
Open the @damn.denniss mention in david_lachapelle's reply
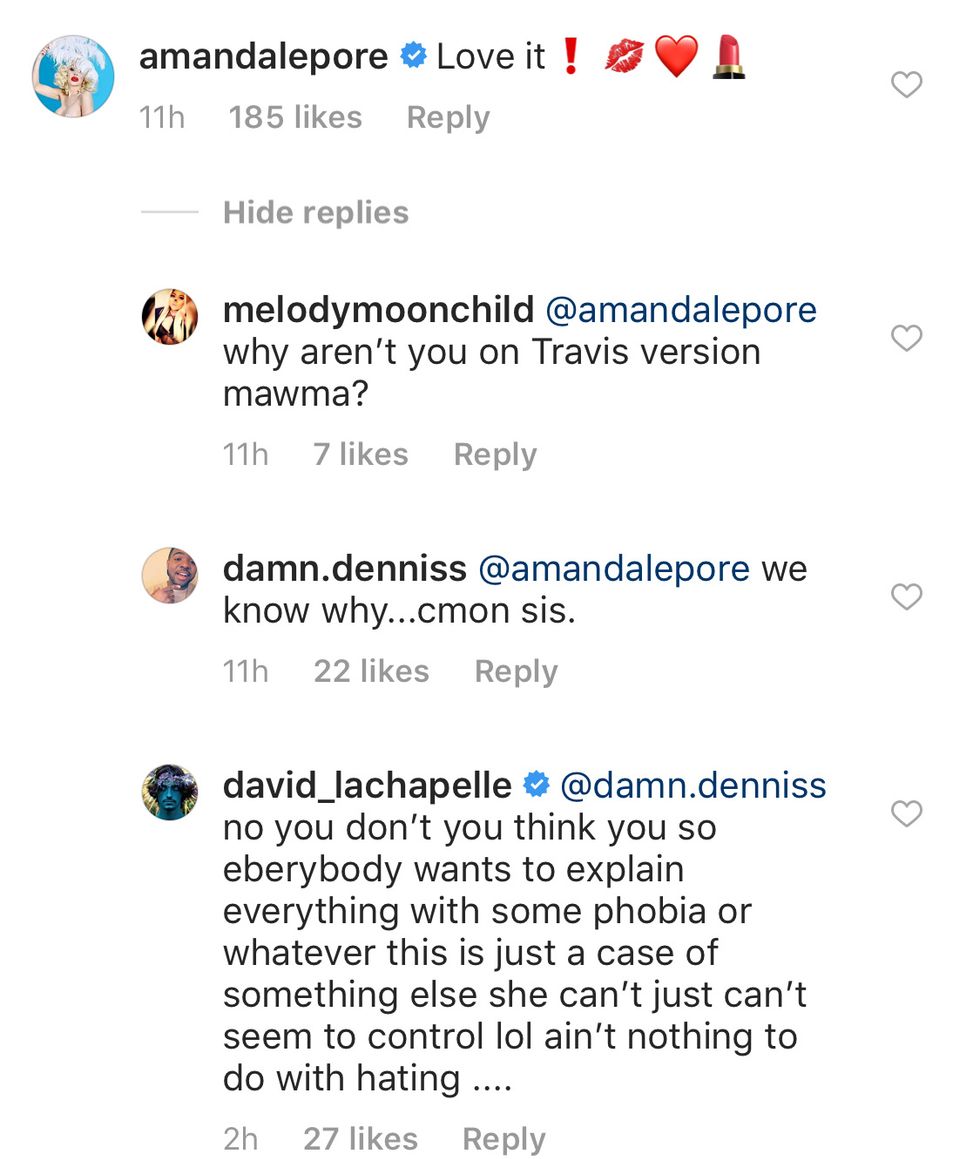pos(696,786)
